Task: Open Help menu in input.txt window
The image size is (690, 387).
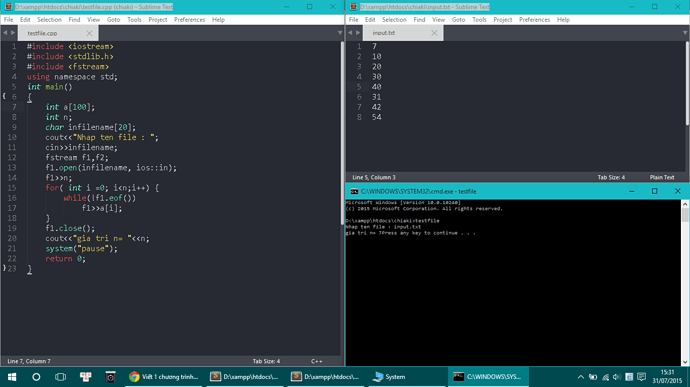Action: (x=563, y=20)
